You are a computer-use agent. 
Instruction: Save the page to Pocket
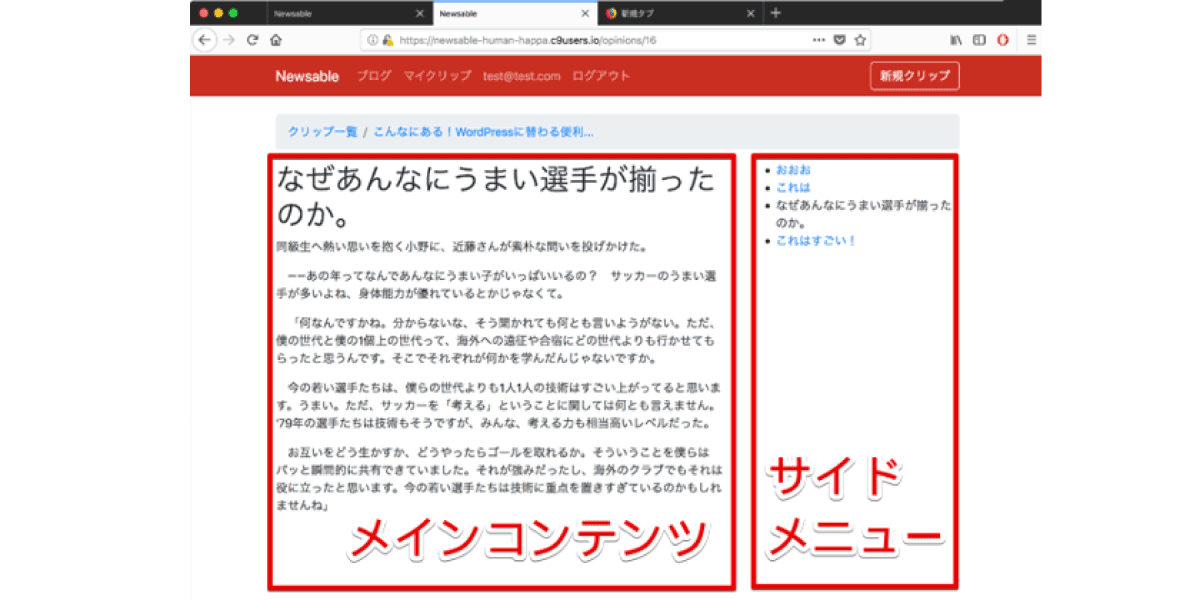(840, 40)
